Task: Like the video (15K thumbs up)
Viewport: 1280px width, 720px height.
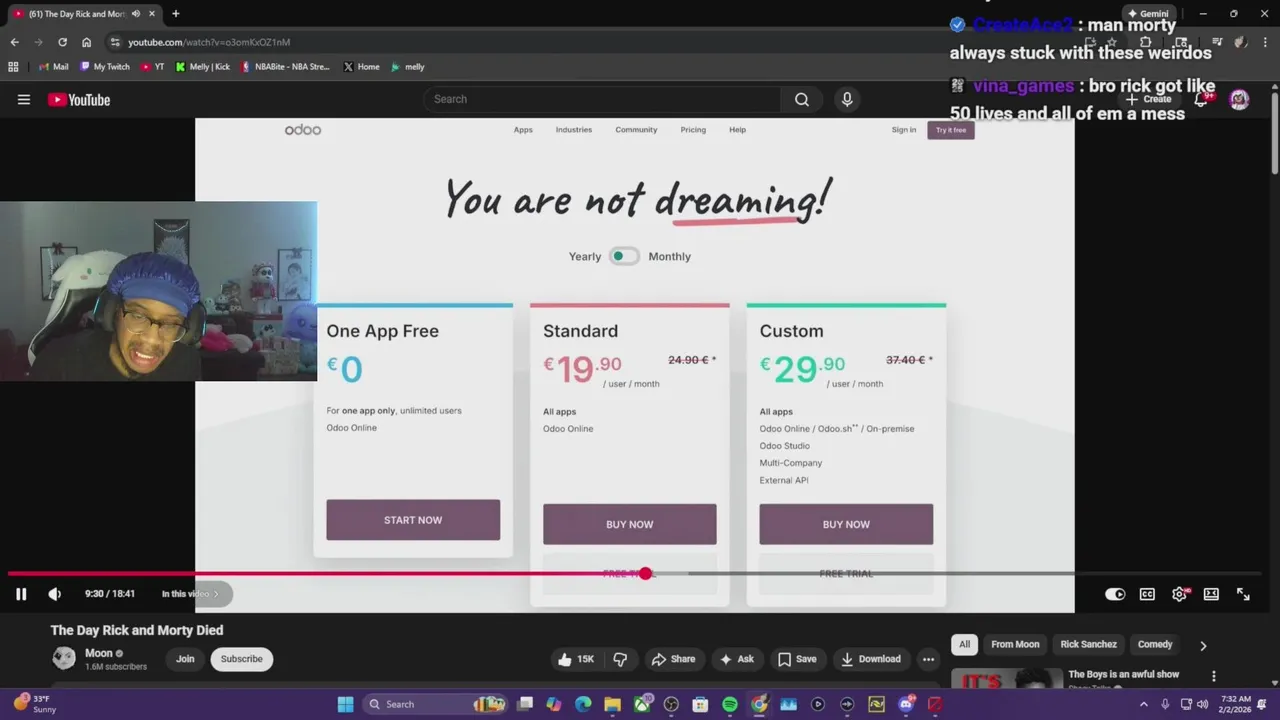Action: point(576,659)
